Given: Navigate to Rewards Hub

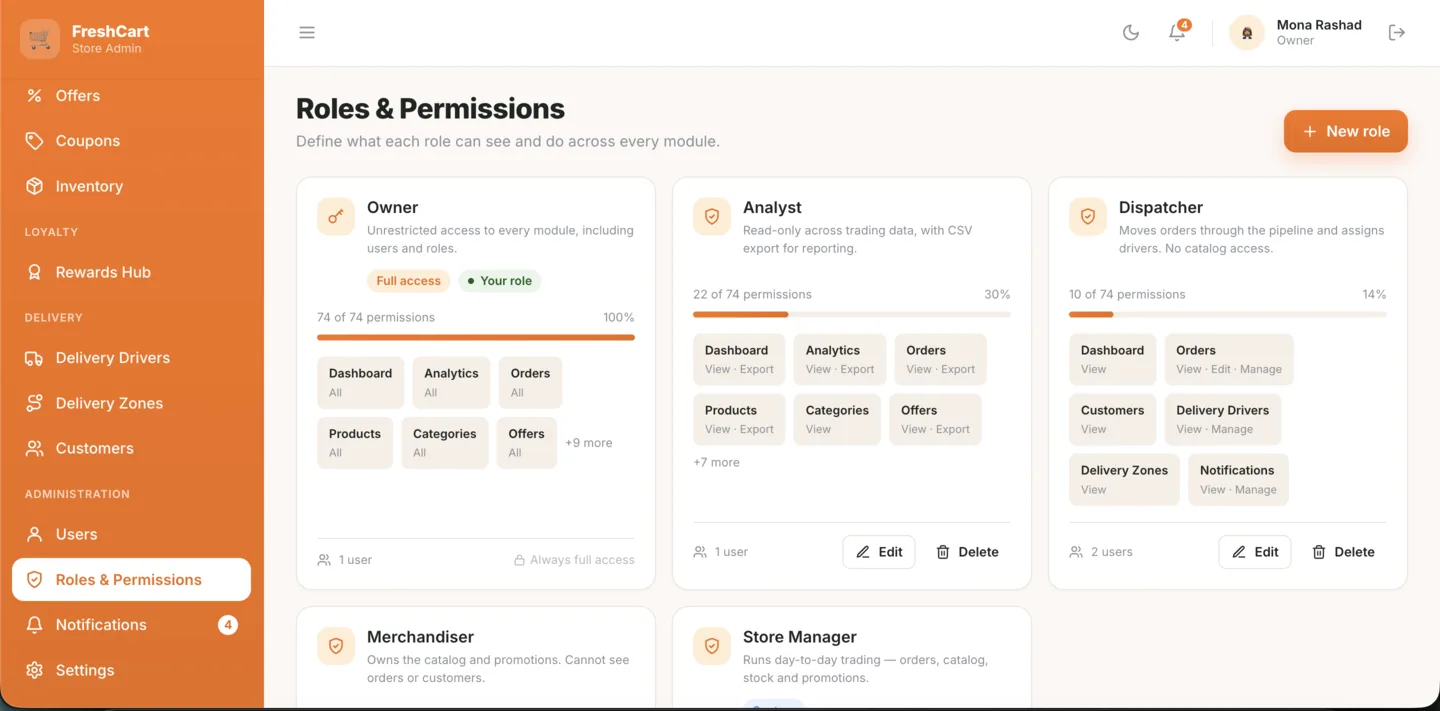Looking at the screenshot, I should pyautogui.click(x=132, y=272).
